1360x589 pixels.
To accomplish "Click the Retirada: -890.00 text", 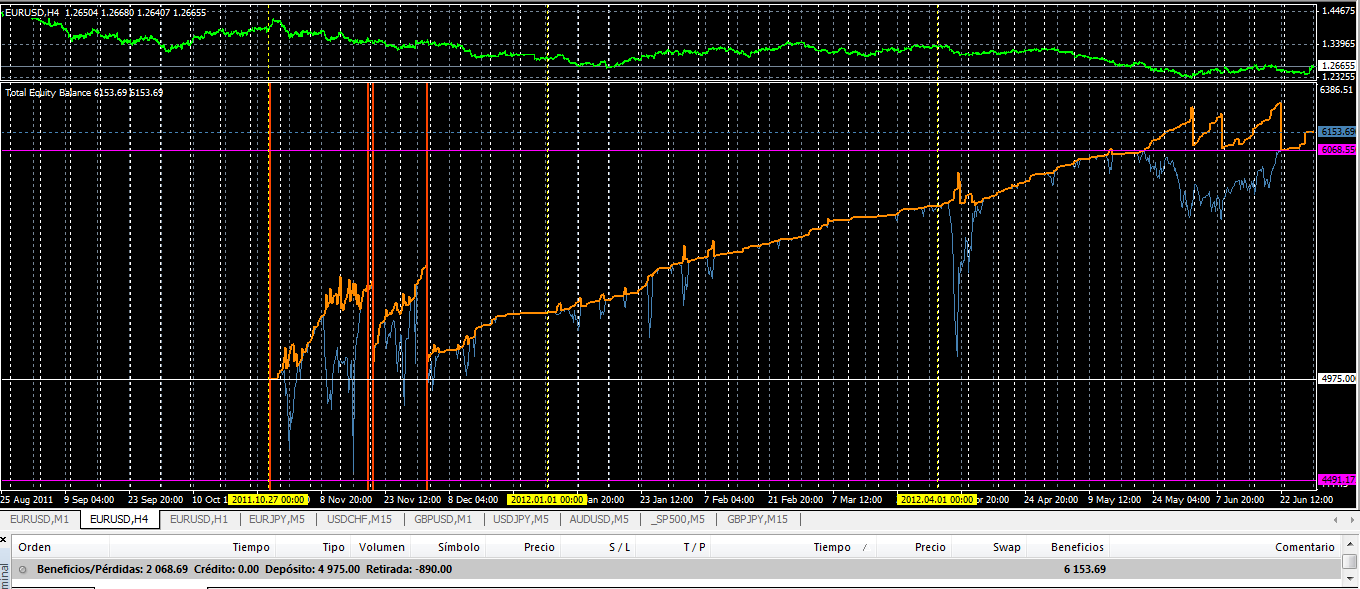I will tap(408, 569).
